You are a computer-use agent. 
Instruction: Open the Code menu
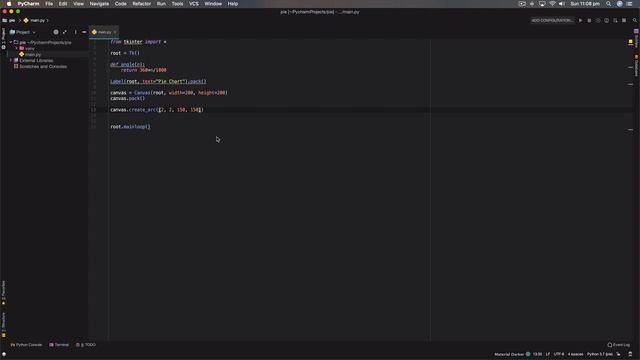click(120, 4)
